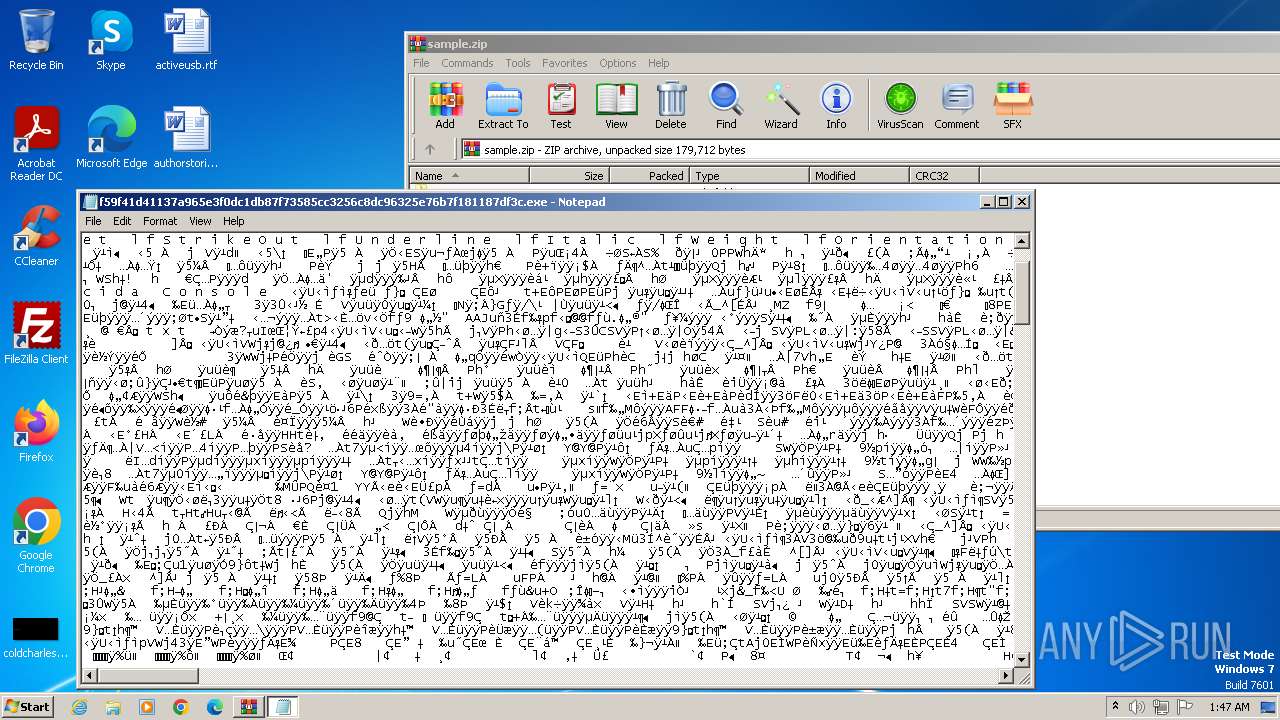Sort WinRAR list by Type column
Image resolution: width=1280 pixels, height=720 pixels.
point(749,176)
